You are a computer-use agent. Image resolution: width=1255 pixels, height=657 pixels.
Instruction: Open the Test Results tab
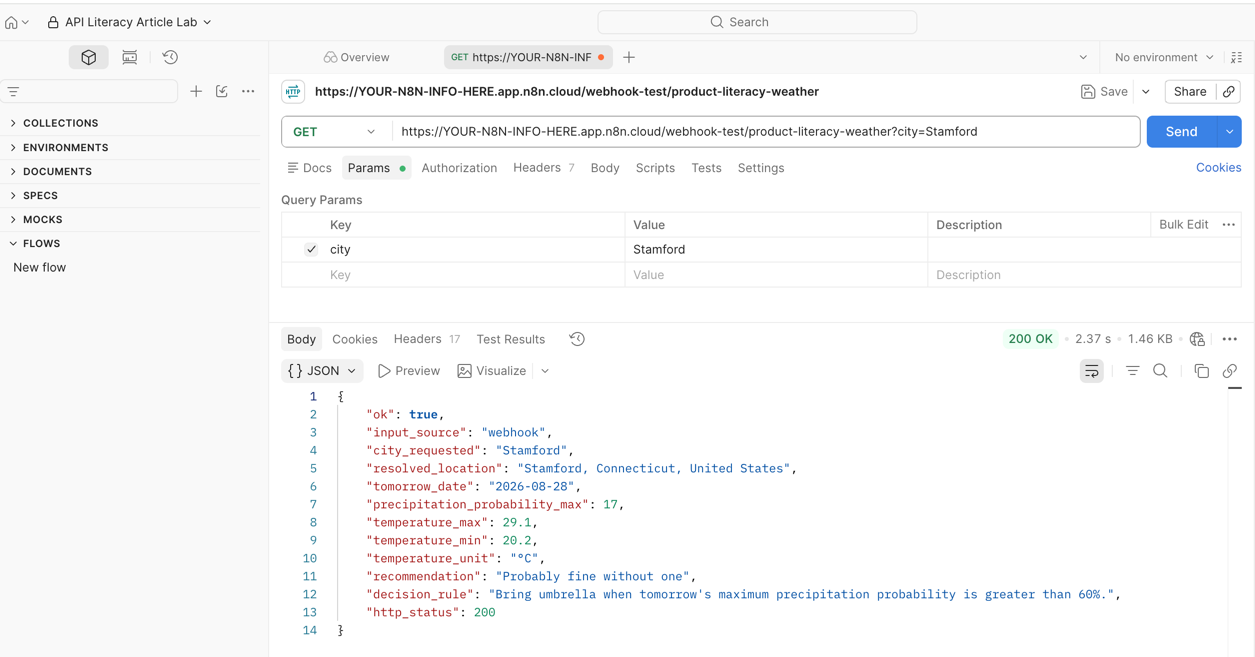coord(511,340)
